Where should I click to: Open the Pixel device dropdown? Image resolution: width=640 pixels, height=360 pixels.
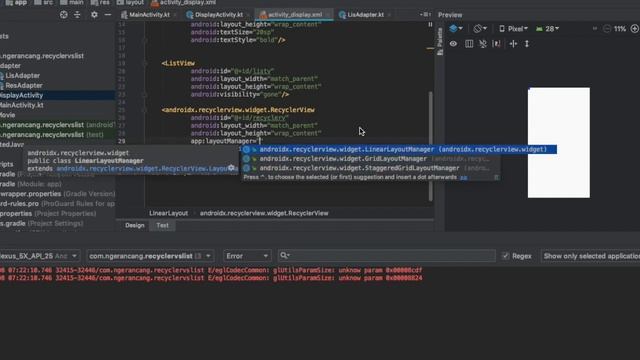(x=513, y=29)
